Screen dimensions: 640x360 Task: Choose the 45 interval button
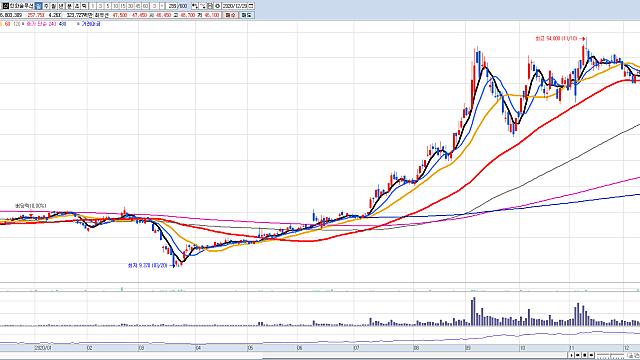(x=138, y=6)
